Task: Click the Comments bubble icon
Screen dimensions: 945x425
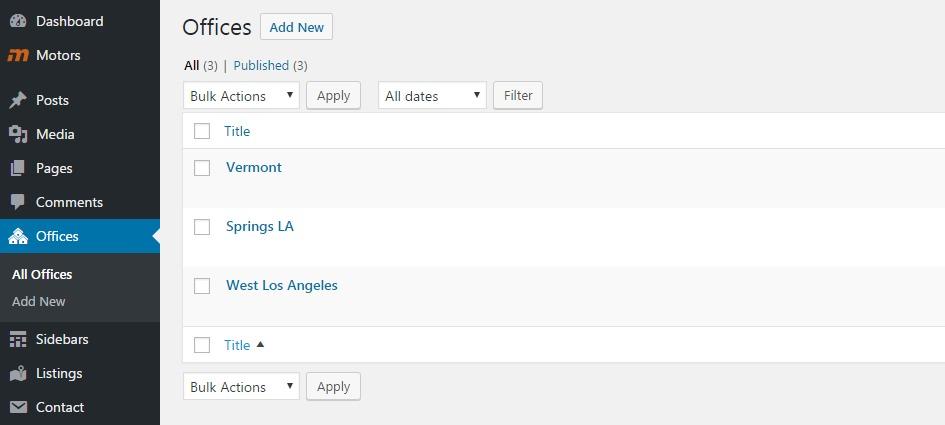Action: [18, 202]
